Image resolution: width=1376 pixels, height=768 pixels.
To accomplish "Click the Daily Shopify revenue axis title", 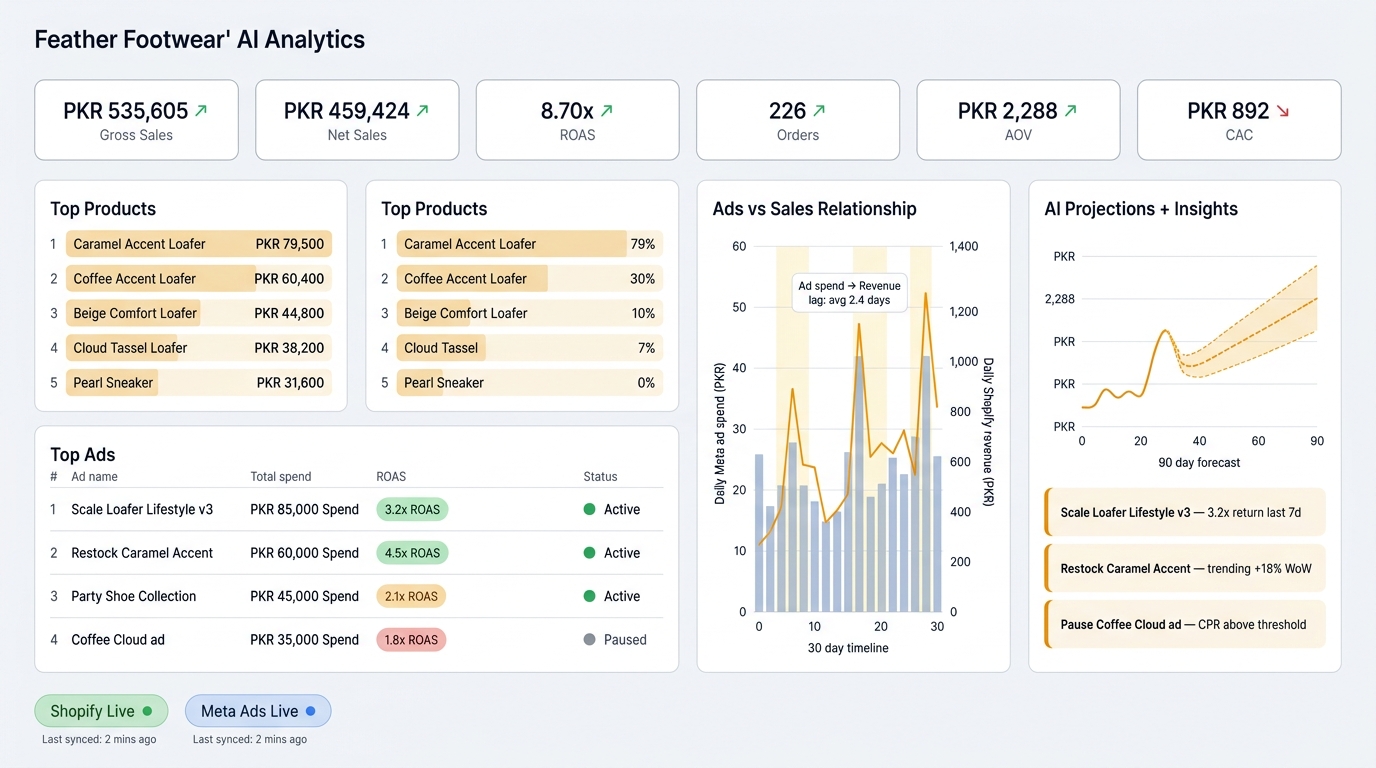I will click(989, 432).
